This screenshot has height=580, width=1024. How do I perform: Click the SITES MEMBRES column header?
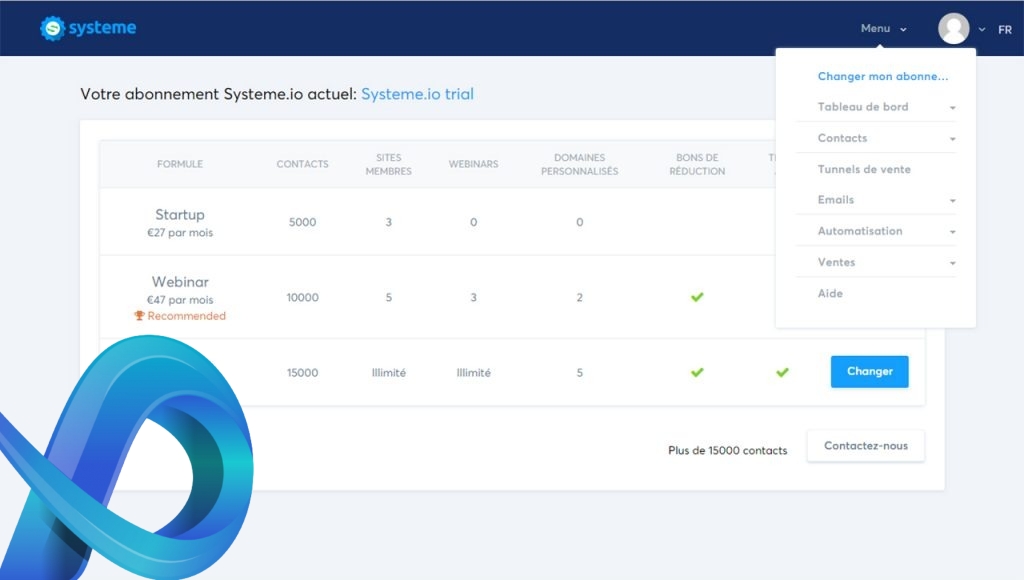click(389, 164)
